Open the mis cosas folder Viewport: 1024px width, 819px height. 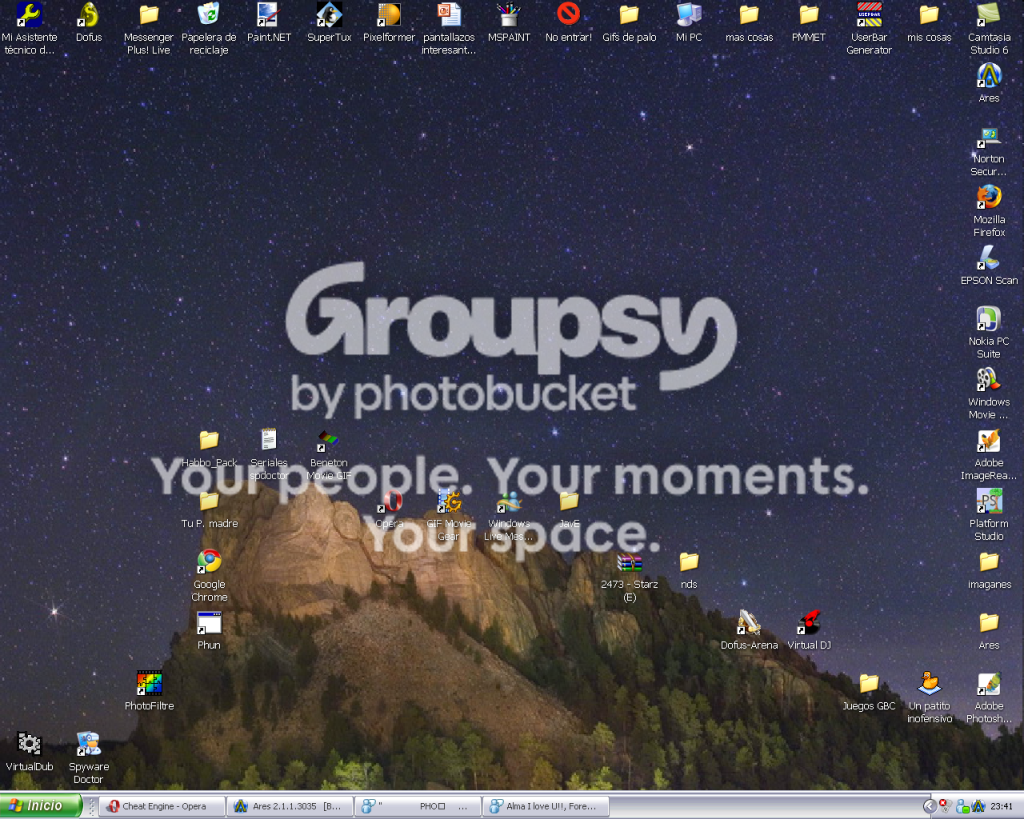929,23
